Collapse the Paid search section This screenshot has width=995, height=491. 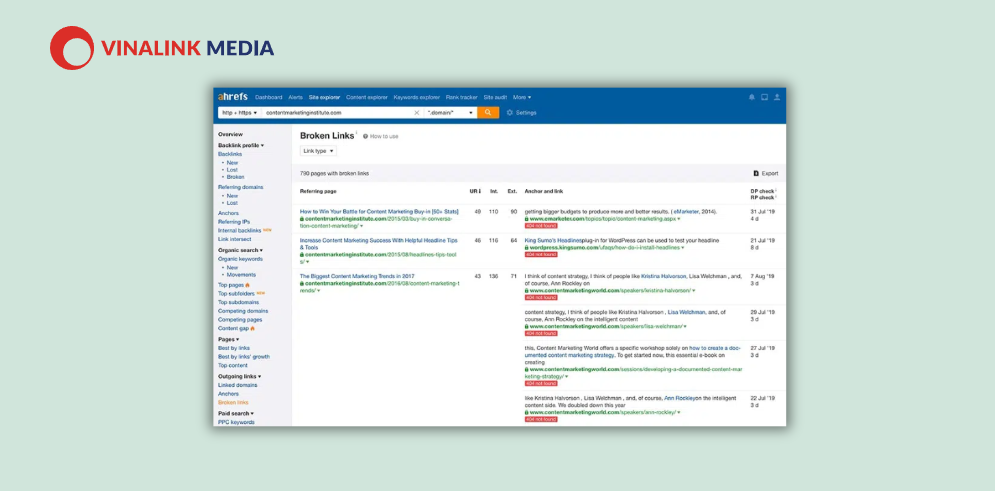[236, 413]
